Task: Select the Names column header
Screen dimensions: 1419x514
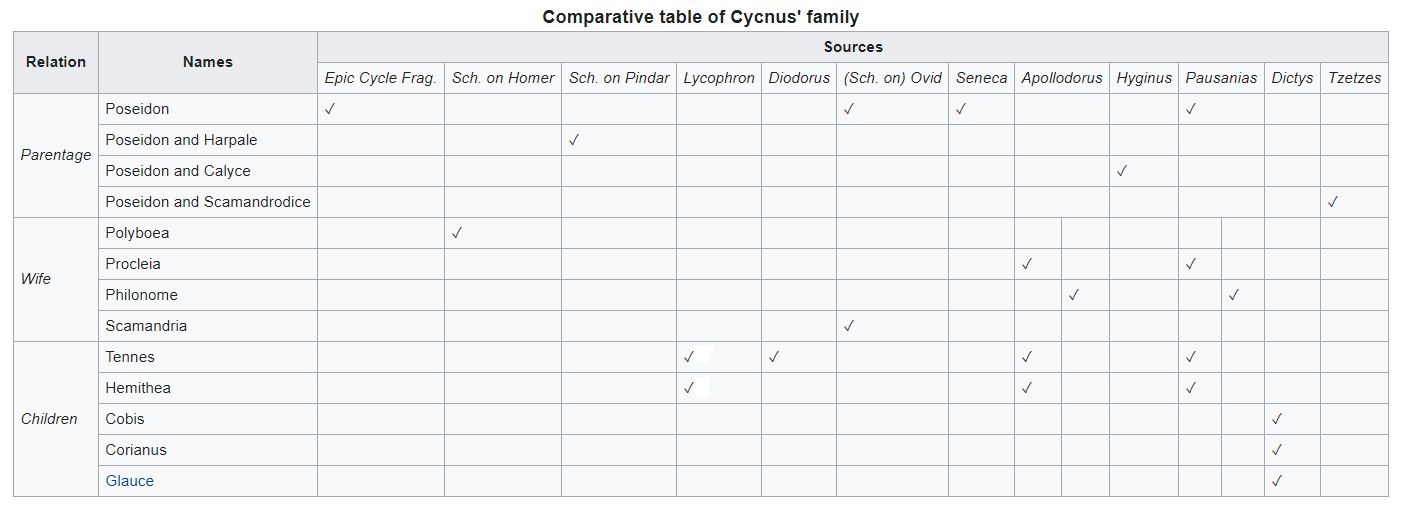Action: tap(208, 62)
